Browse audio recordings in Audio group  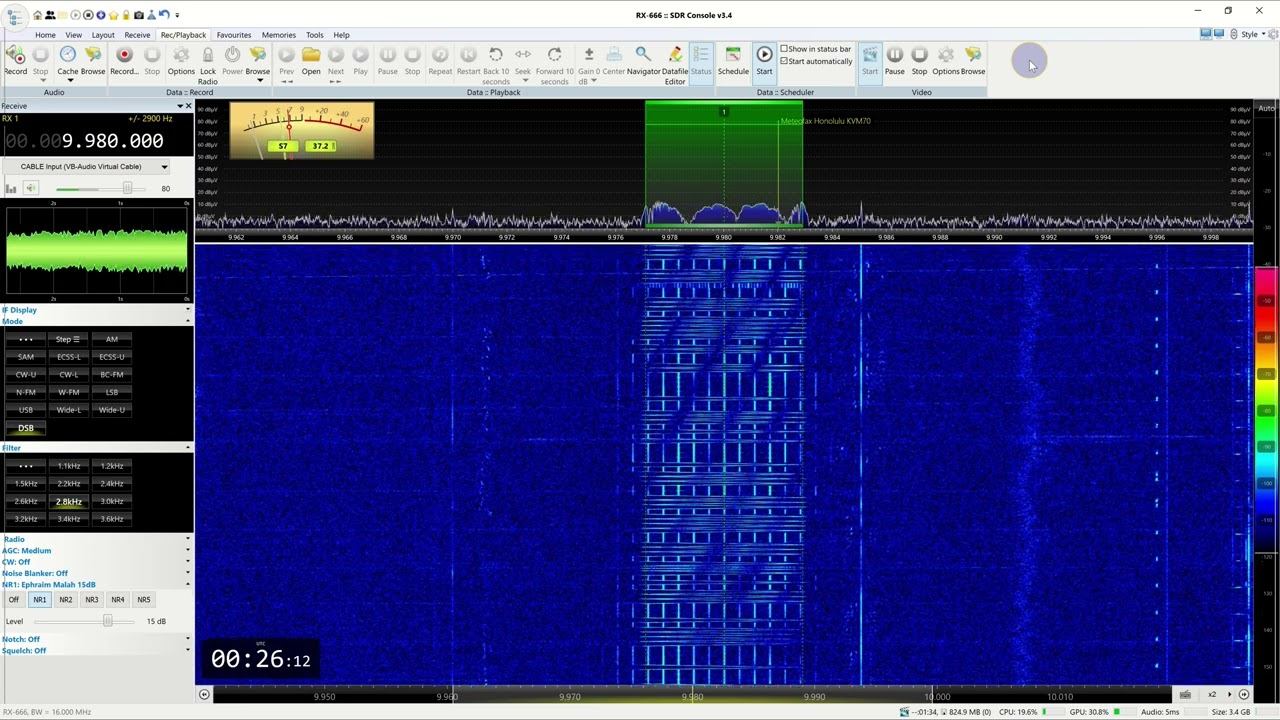(93, 60)
